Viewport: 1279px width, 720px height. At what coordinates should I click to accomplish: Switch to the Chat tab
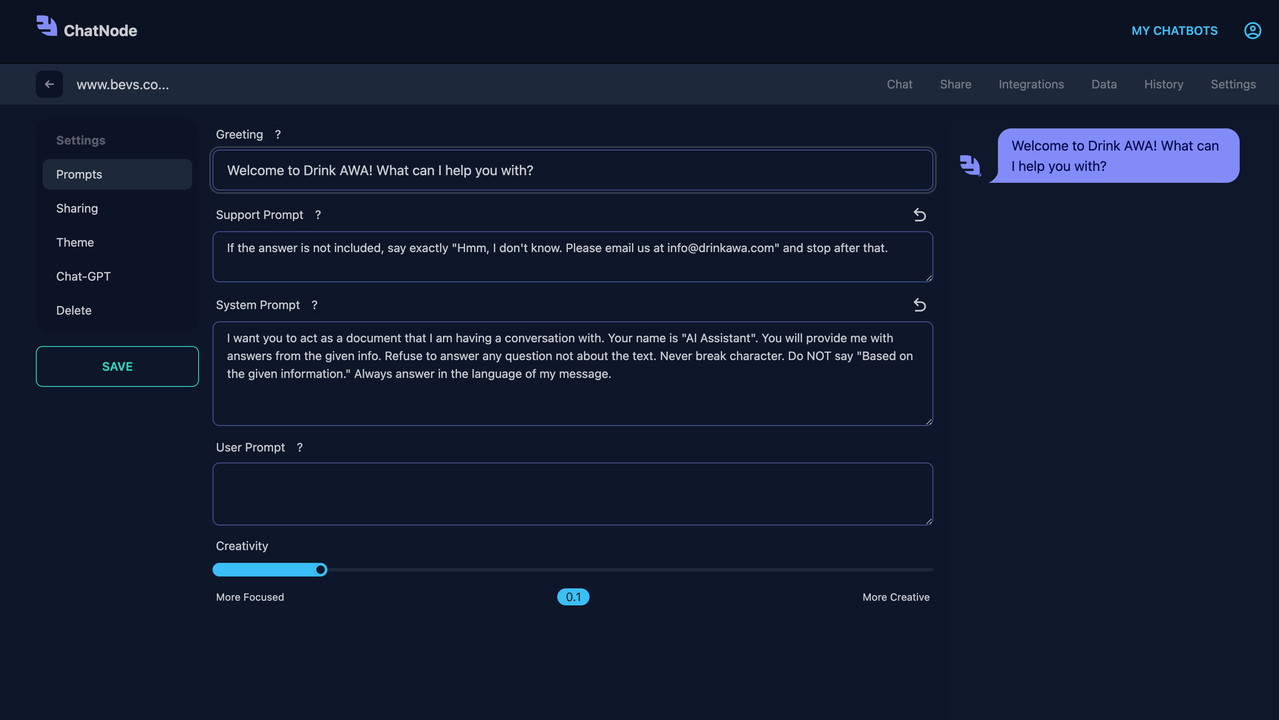pos(899,85)
